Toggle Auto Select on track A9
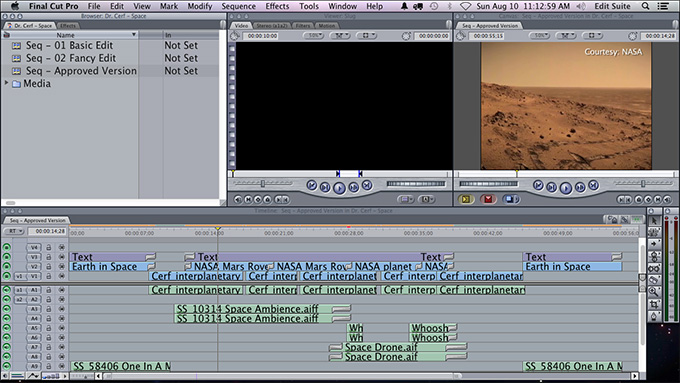Screen dimensions: 680x383 click(x=62, y=366)
